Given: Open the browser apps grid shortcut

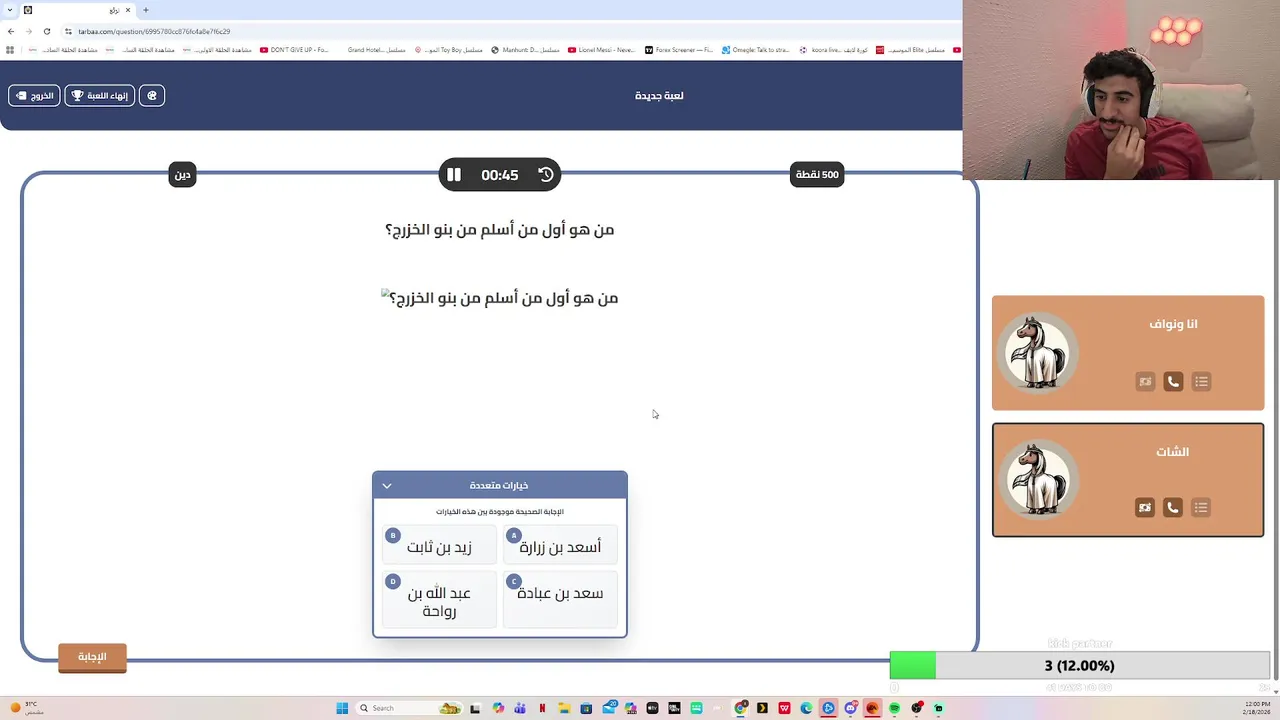Looking at the screenshot, I should [x=10, y=49].
